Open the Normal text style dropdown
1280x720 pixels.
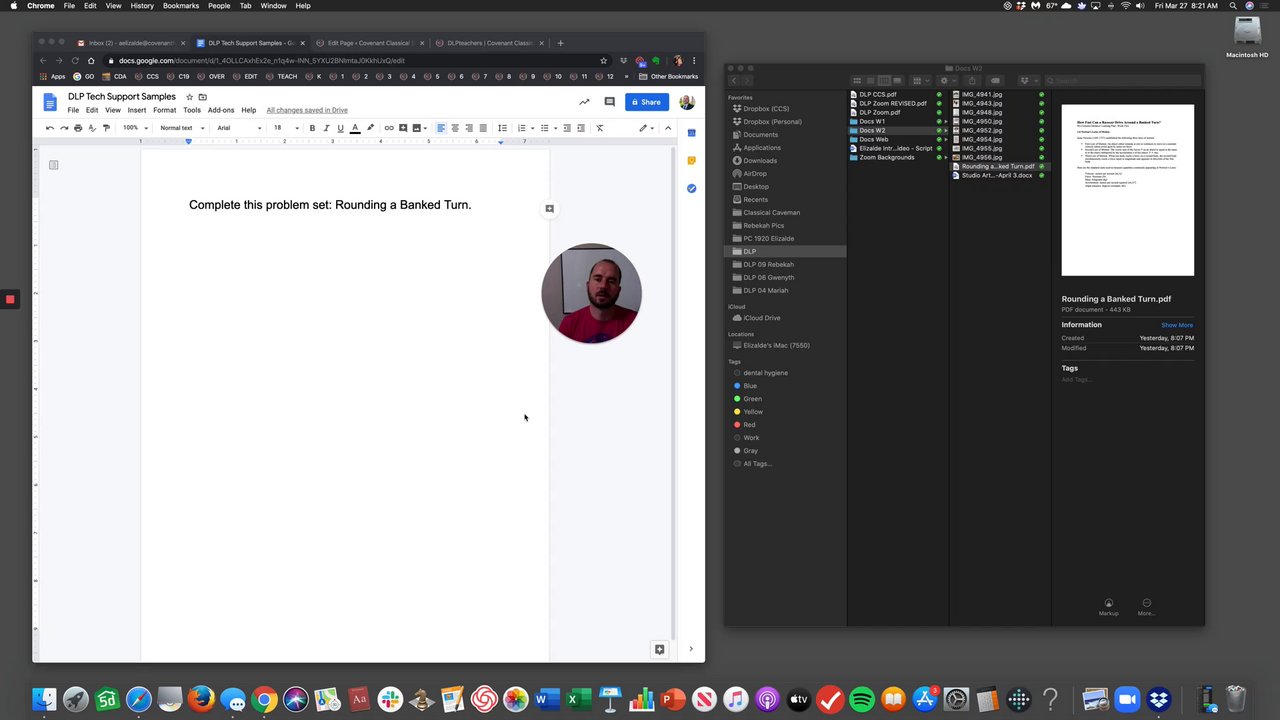coord(182,128)
